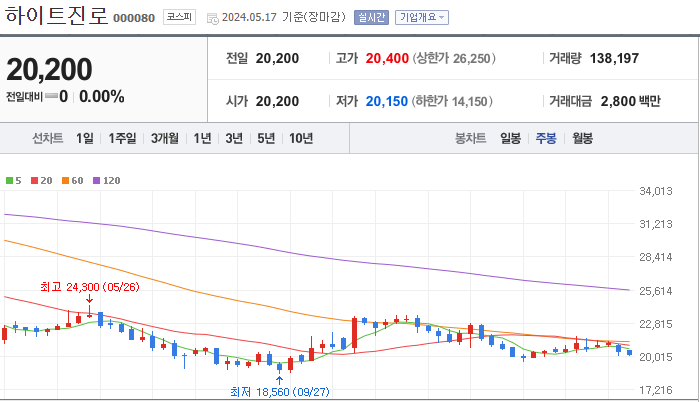The height and width of the screenshot is (402, 700).
Task: Click the 20,015 y-axis label
Action: coord(656,357)
